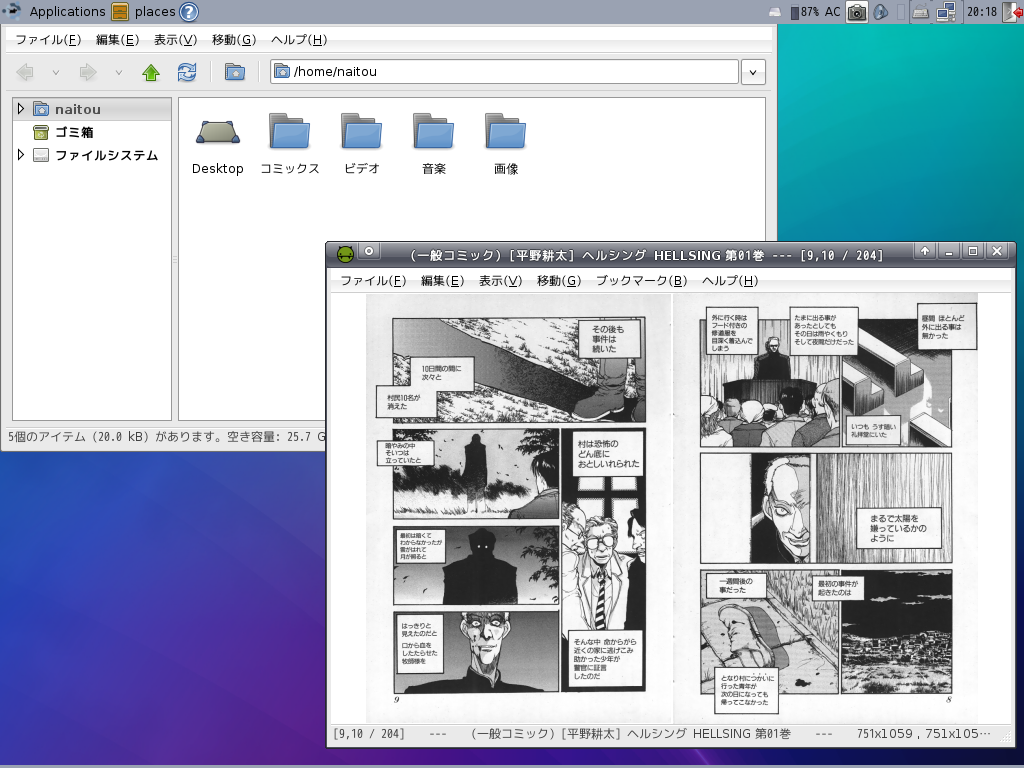Minimize the comic viewer window

coord(949,251)
